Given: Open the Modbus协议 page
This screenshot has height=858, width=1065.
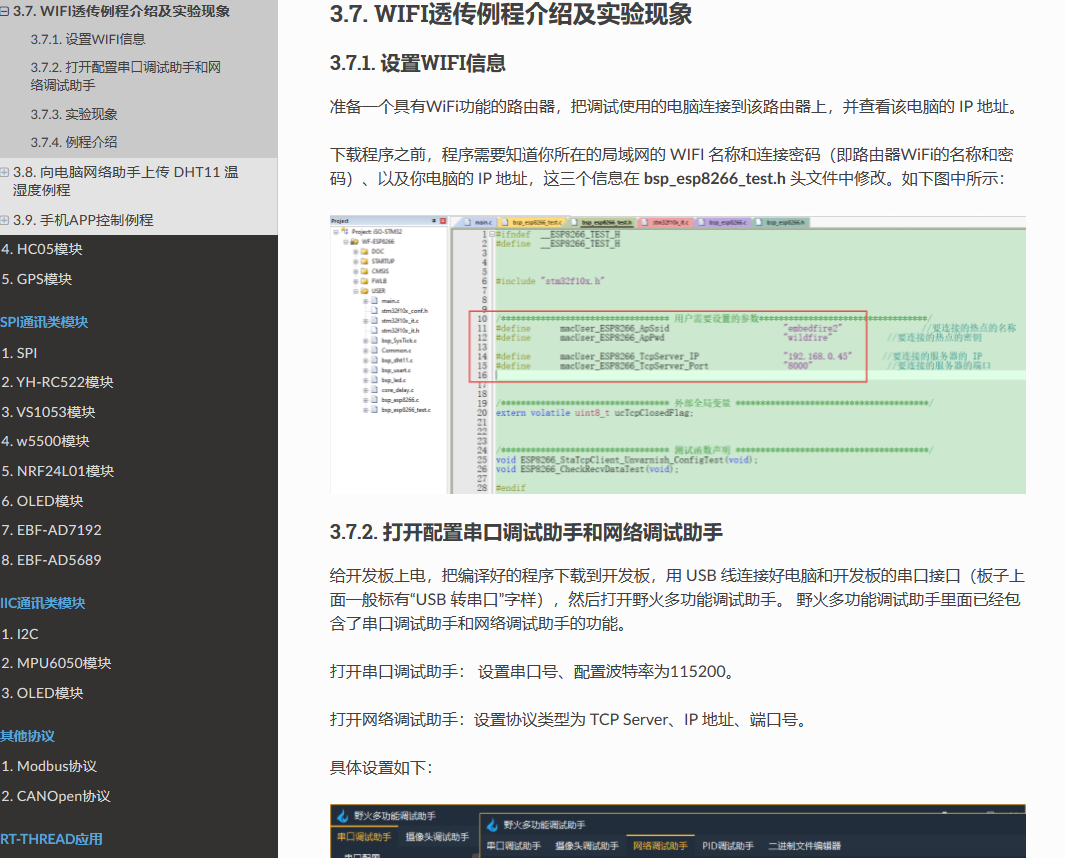Looking at the screenshot, I should (49, 766).
